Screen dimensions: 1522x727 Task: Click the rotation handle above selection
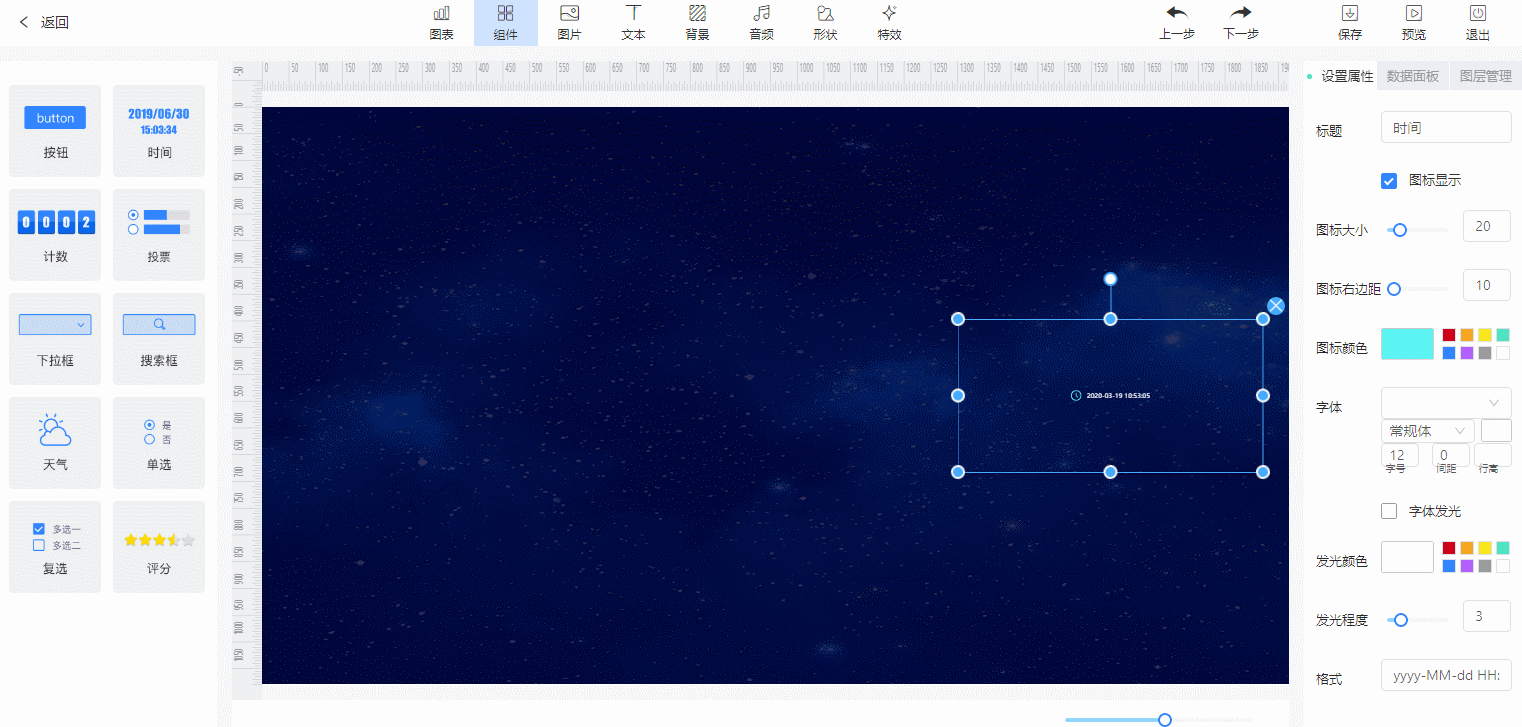[1110, 279]
